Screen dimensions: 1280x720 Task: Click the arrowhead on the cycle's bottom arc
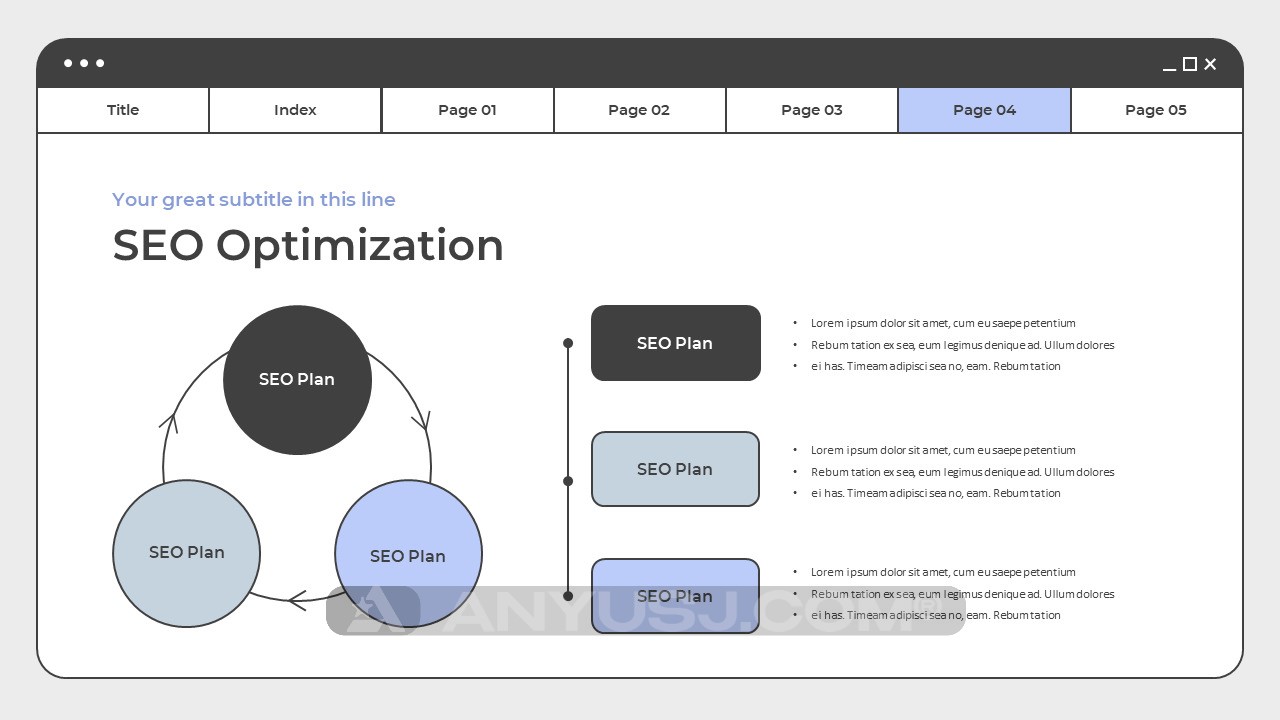click(x=296, y=600)
